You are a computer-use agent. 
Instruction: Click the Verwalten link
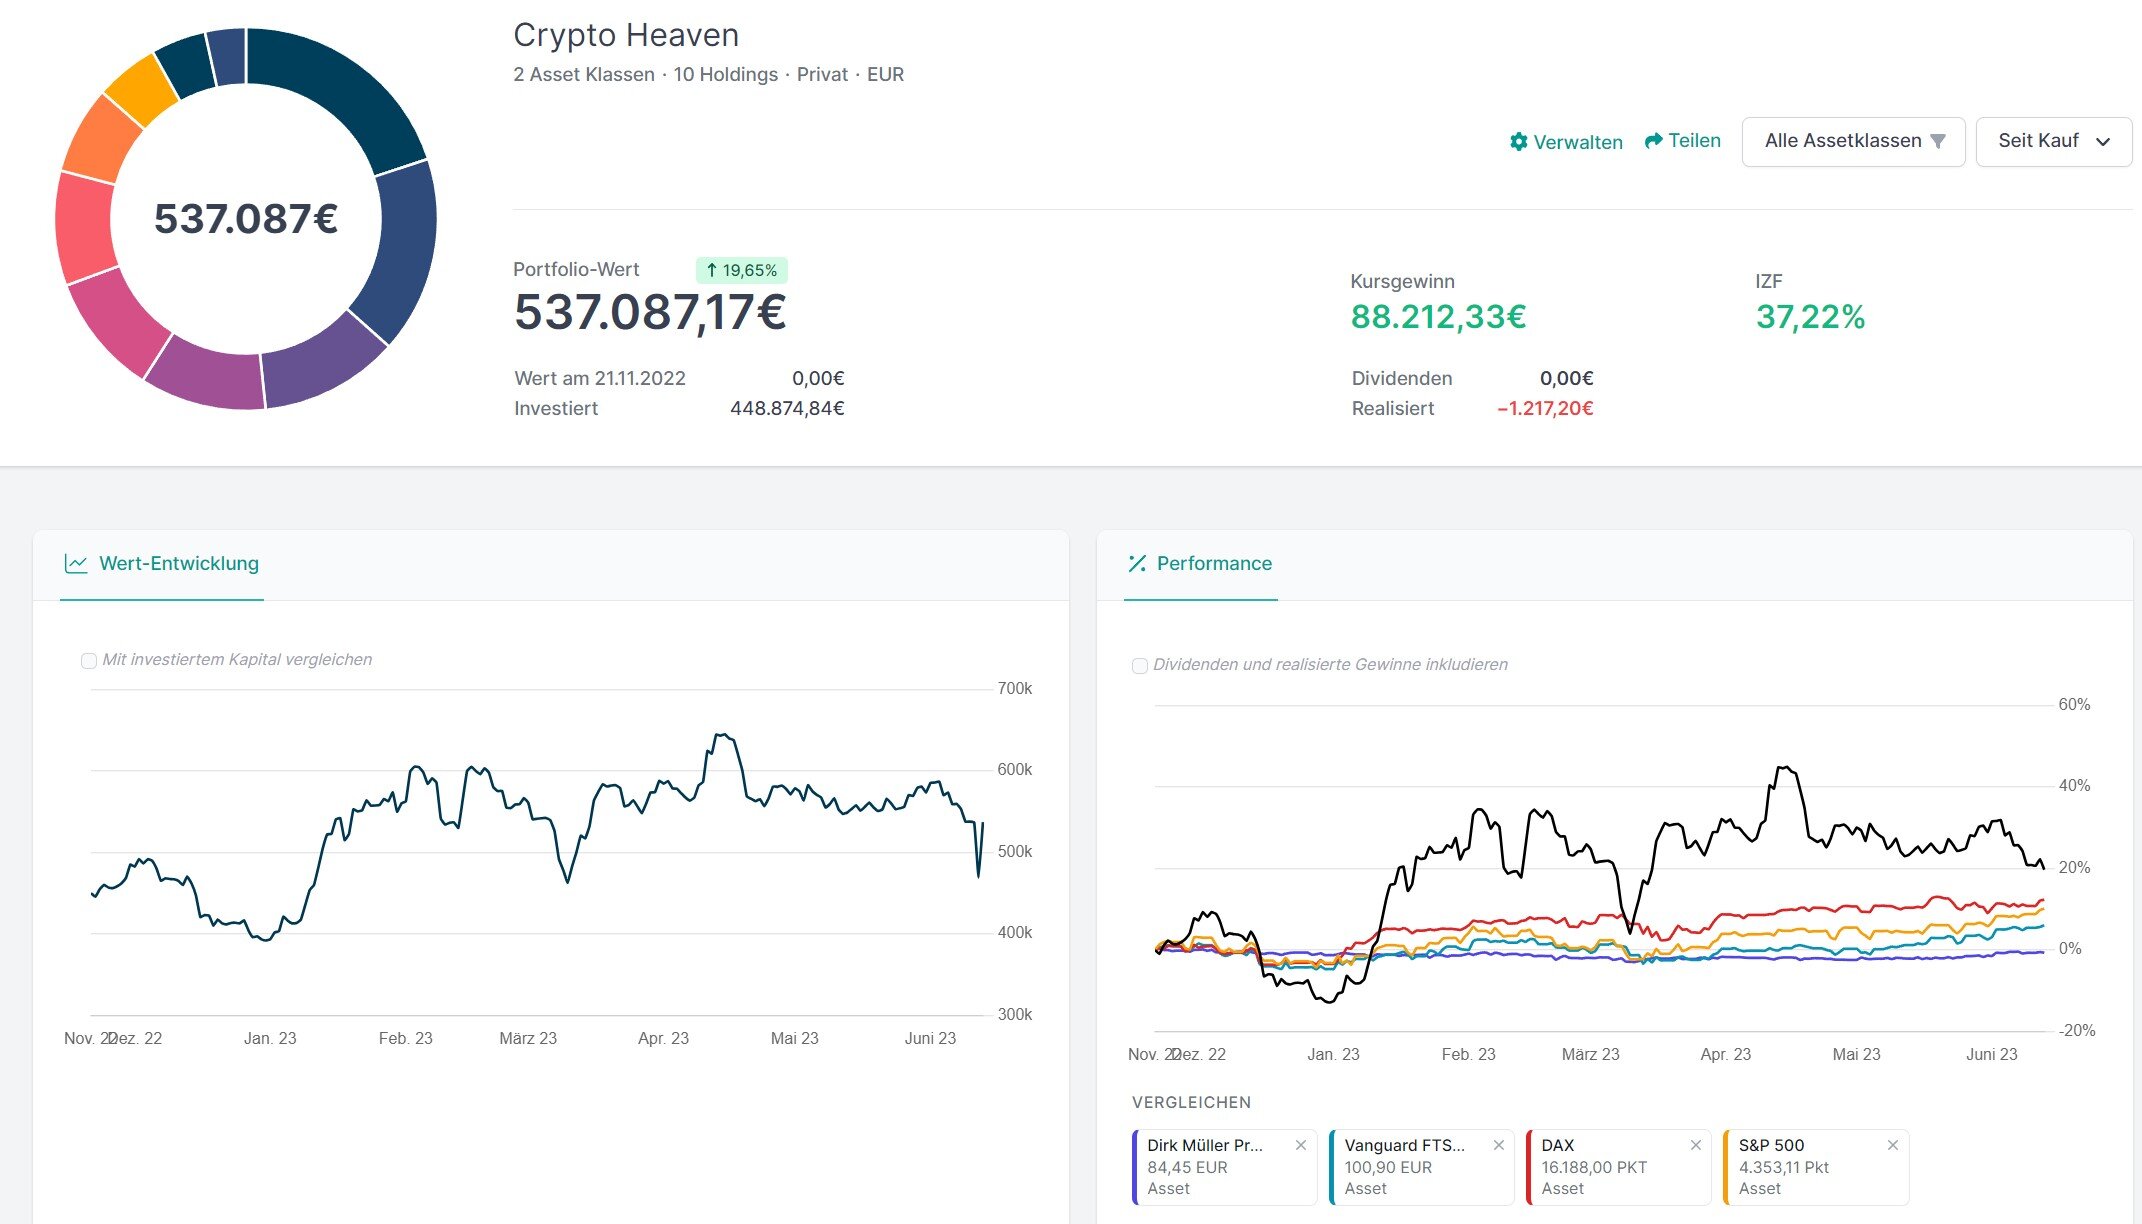[1577, 142]
